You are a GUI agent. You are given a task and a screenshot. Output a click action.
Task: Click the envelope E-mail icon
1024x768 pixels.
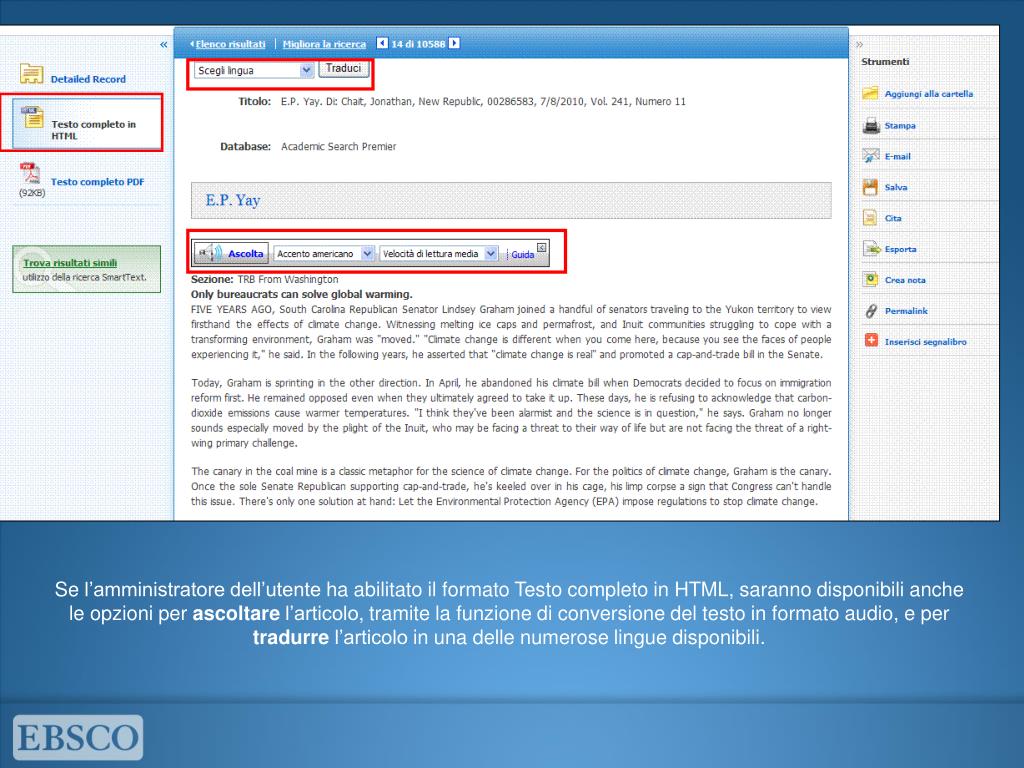[870, 155]
